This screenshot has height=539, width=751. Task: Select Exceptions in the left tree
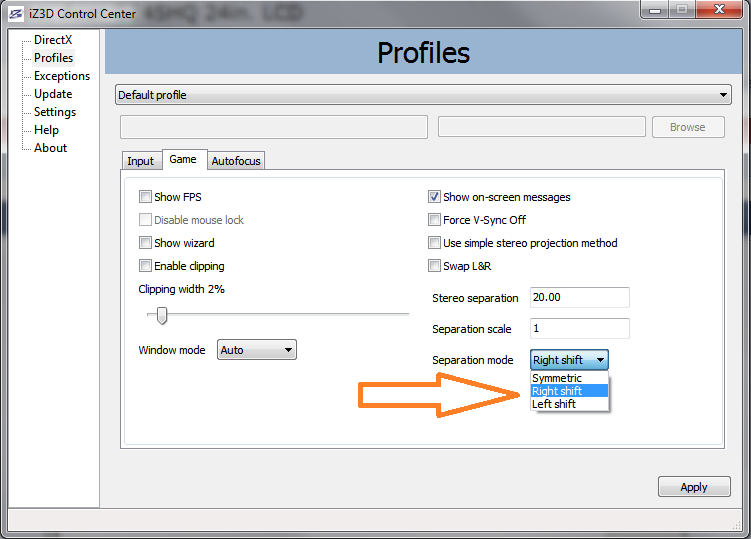(x=61, y=76)
